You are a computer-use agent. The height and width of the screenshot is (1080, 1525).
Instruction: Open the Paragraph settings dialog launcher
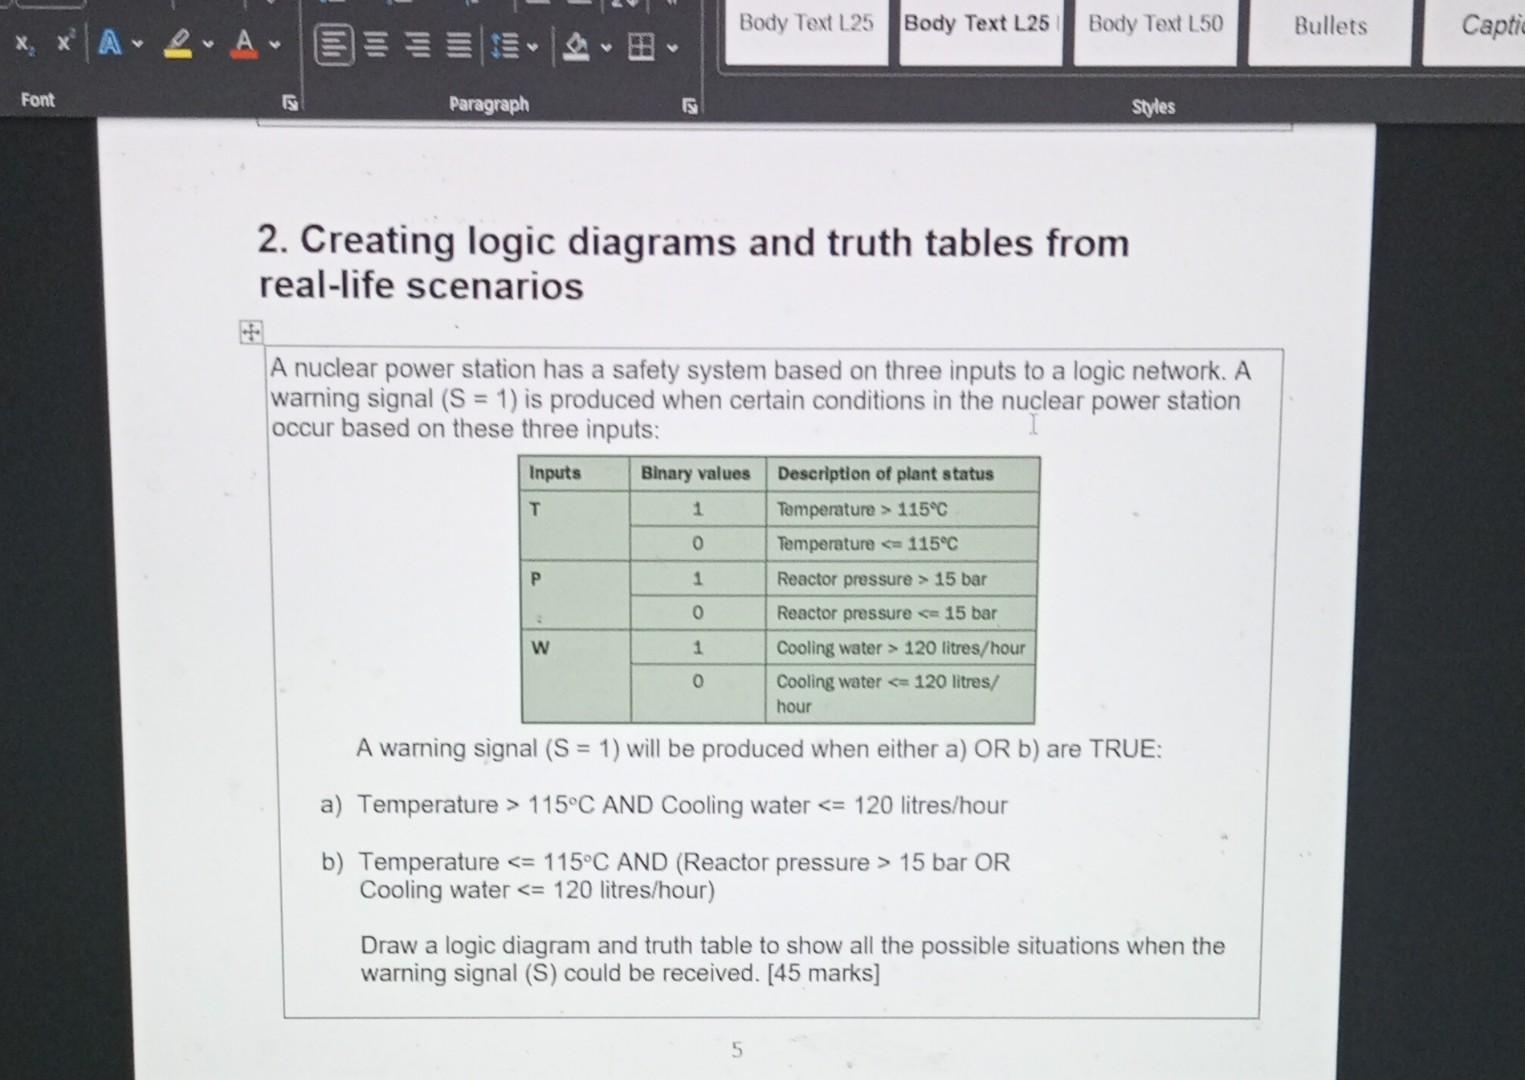(689, 103)
